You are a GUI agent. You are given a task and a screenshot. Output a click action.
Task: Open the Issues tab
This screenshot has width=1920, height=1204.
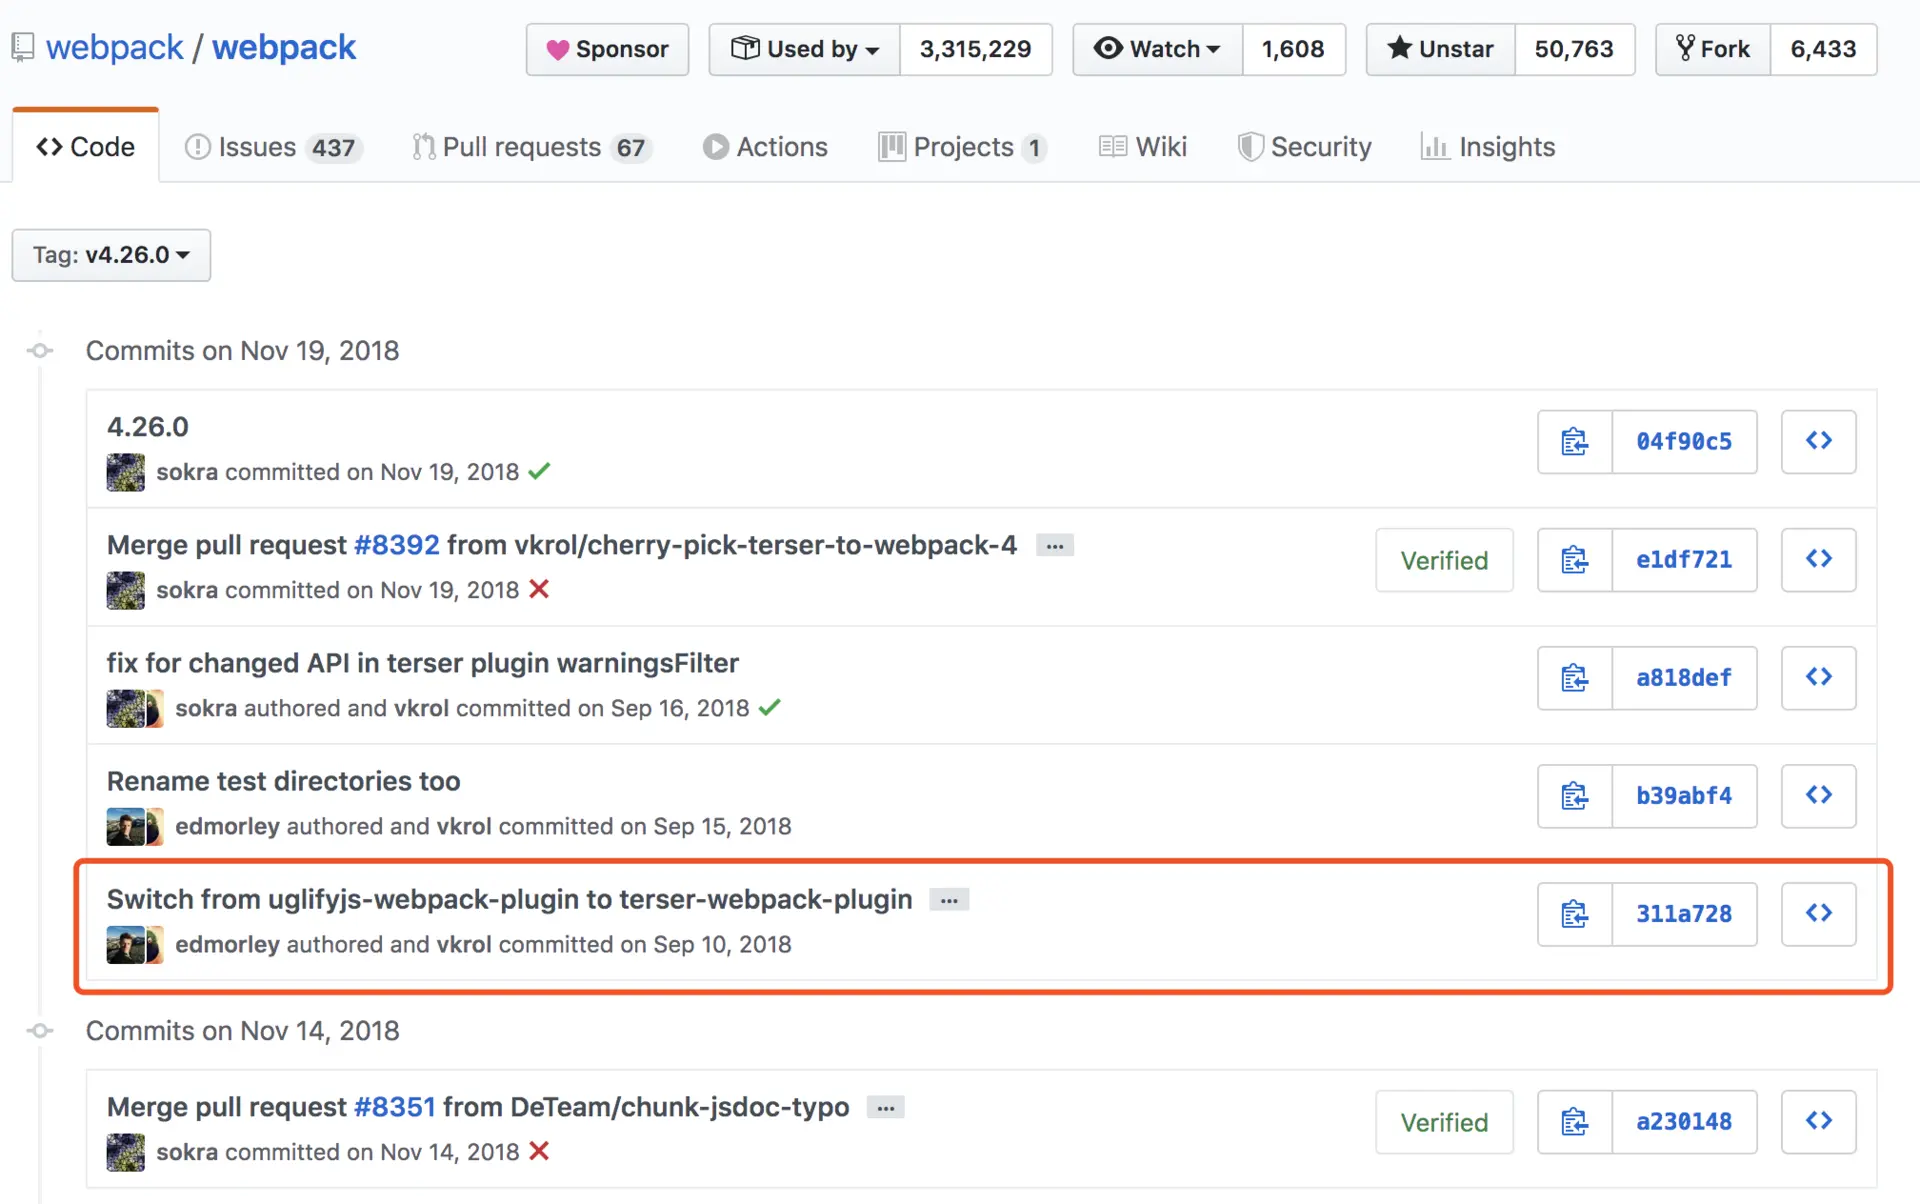pyautogui.click(x=273, y=147)
